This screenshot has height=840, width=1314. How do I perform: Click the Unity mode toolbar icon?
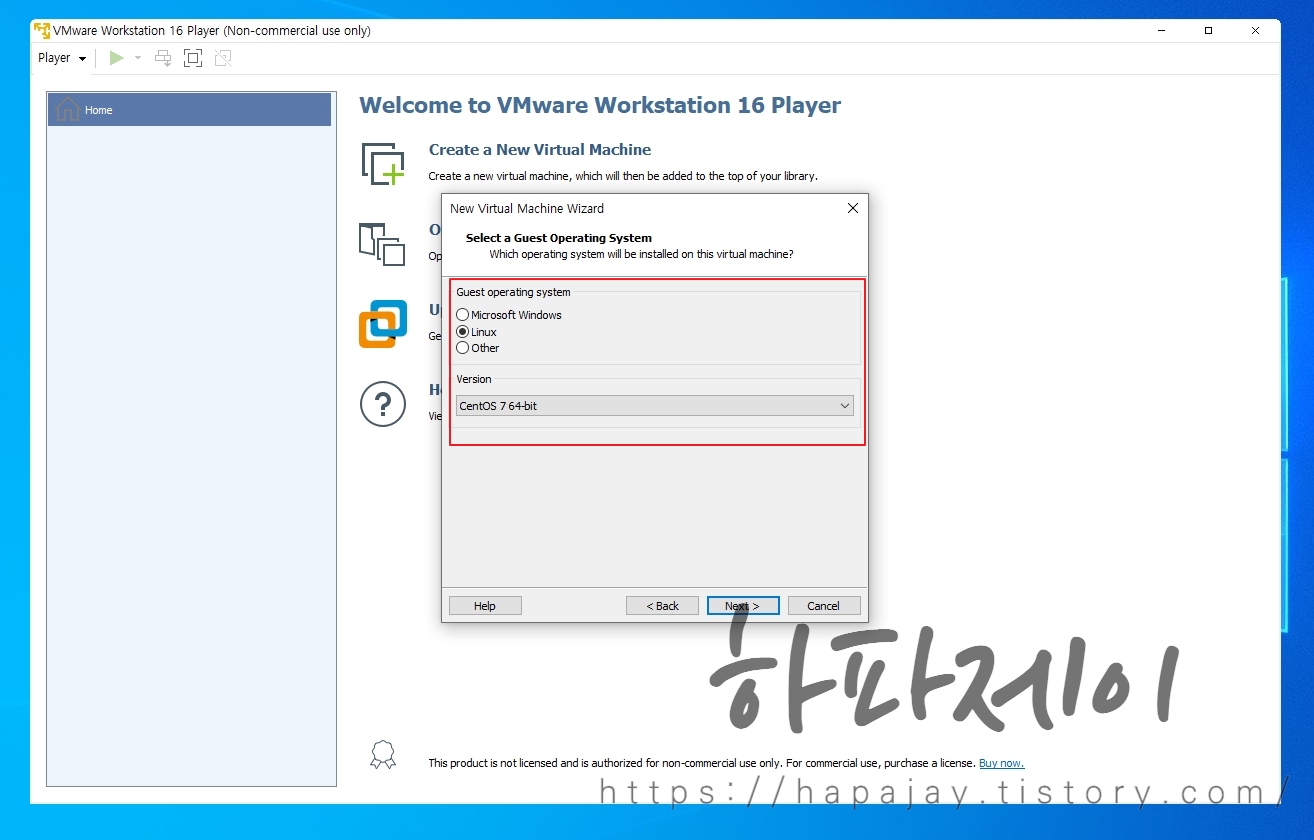(x=223, y=58)
